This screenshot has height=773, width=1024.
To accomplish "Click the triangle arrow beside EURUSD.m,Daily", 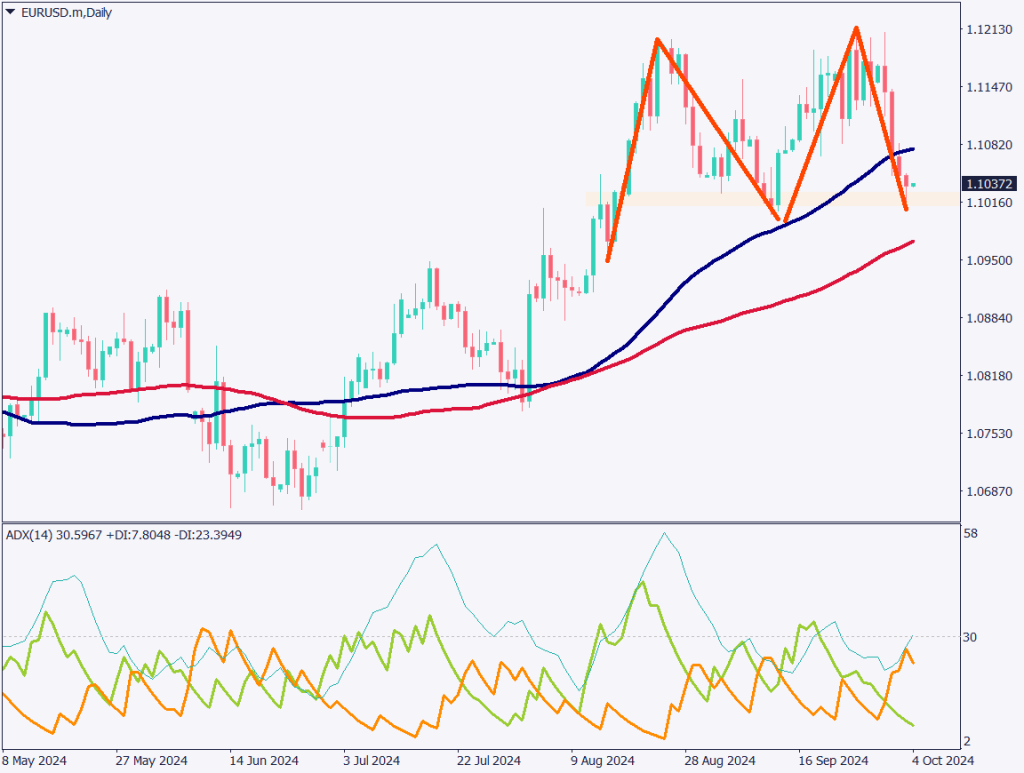I will click(11, 11).
